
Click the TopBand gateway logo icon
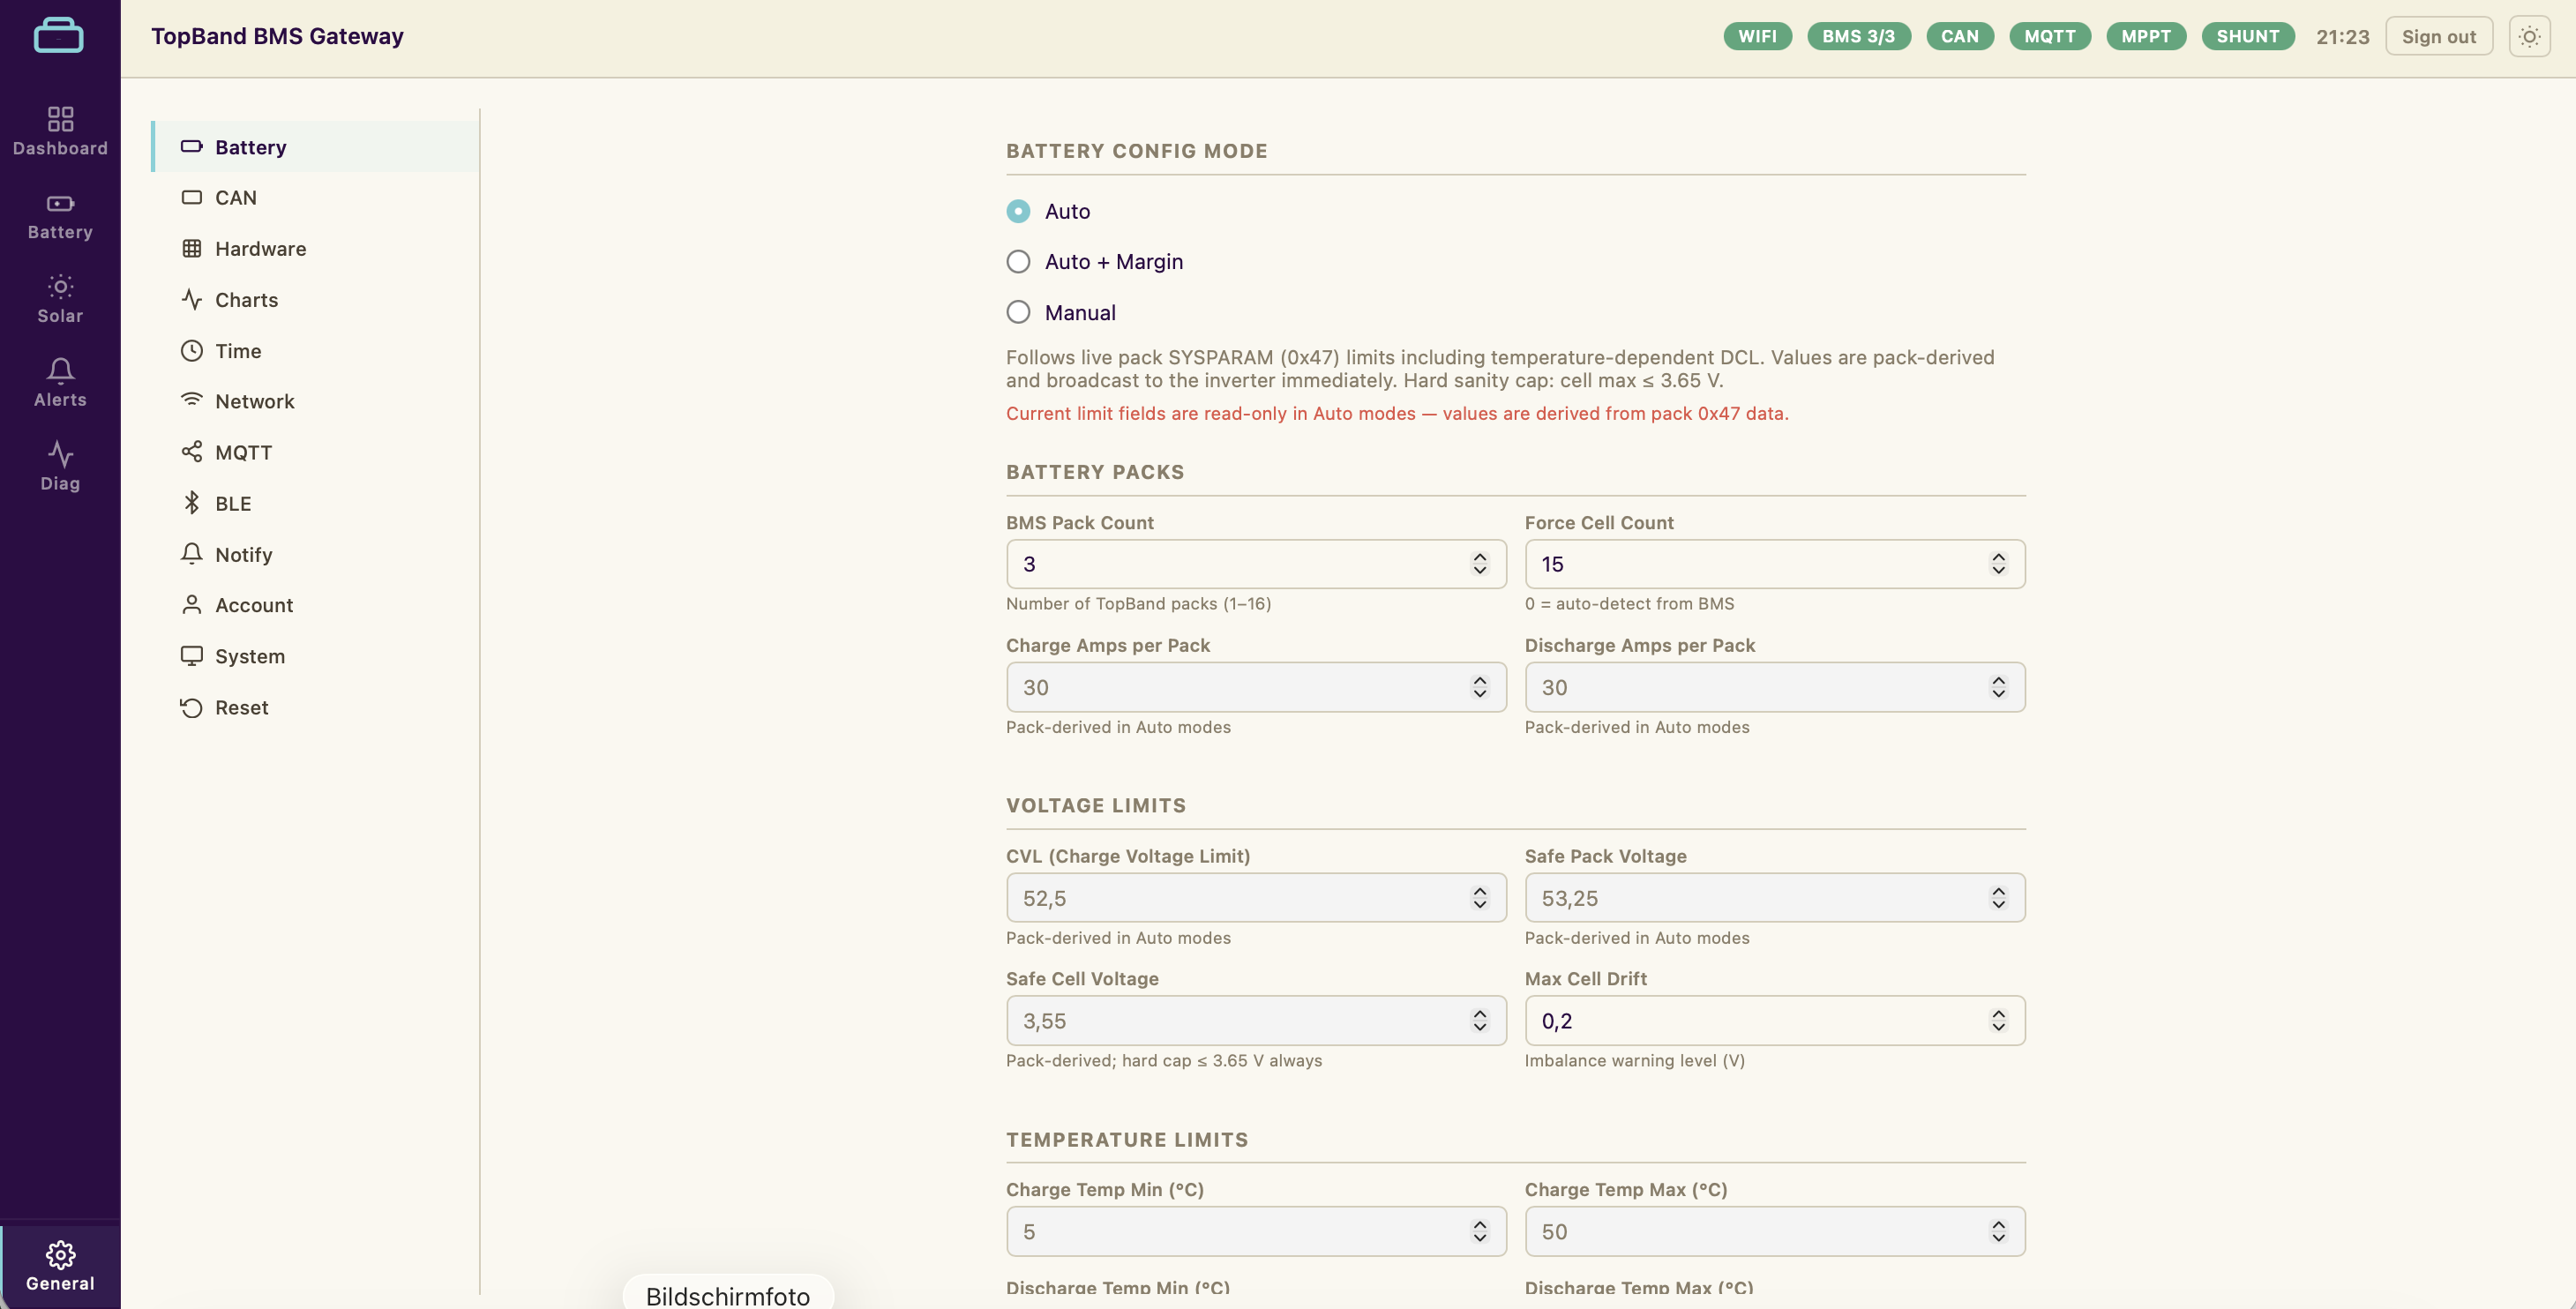(x=59, y=35)
